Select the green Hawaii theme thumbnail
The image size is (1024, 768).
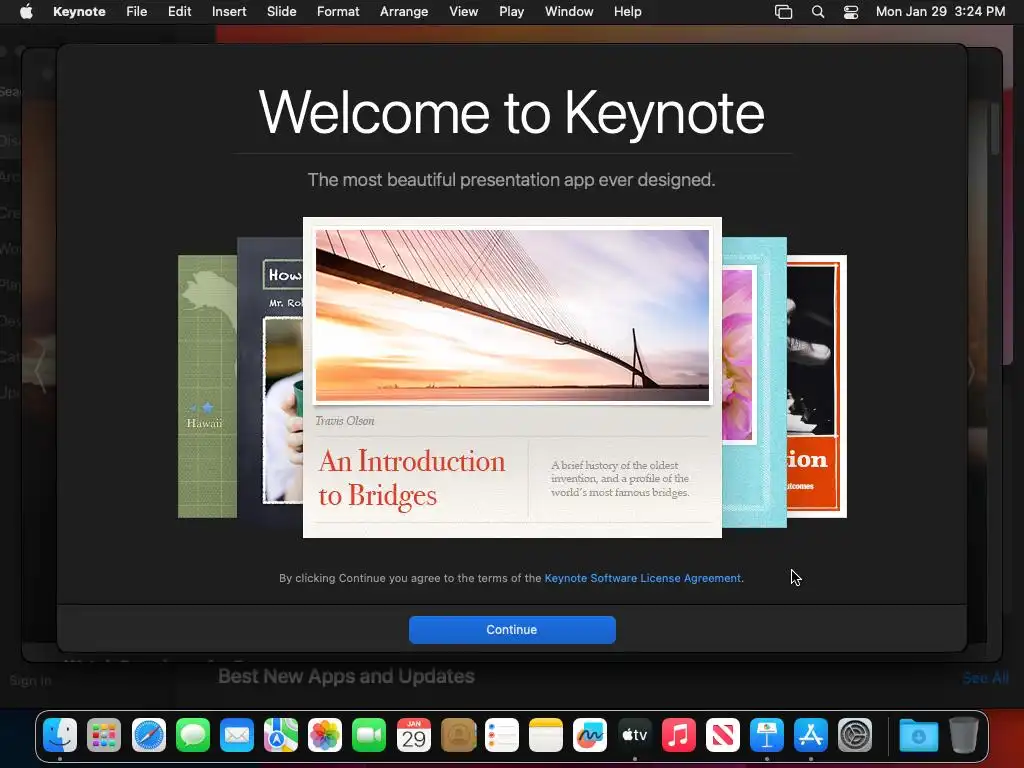coord(207,387)
